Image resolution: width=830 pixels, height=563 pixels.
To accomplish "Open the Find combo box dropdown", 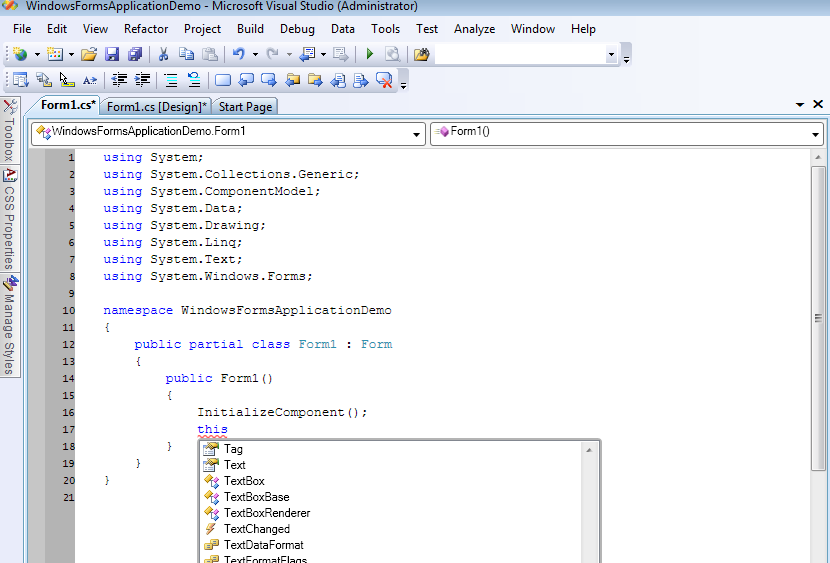I will click(x=611, y=55).
